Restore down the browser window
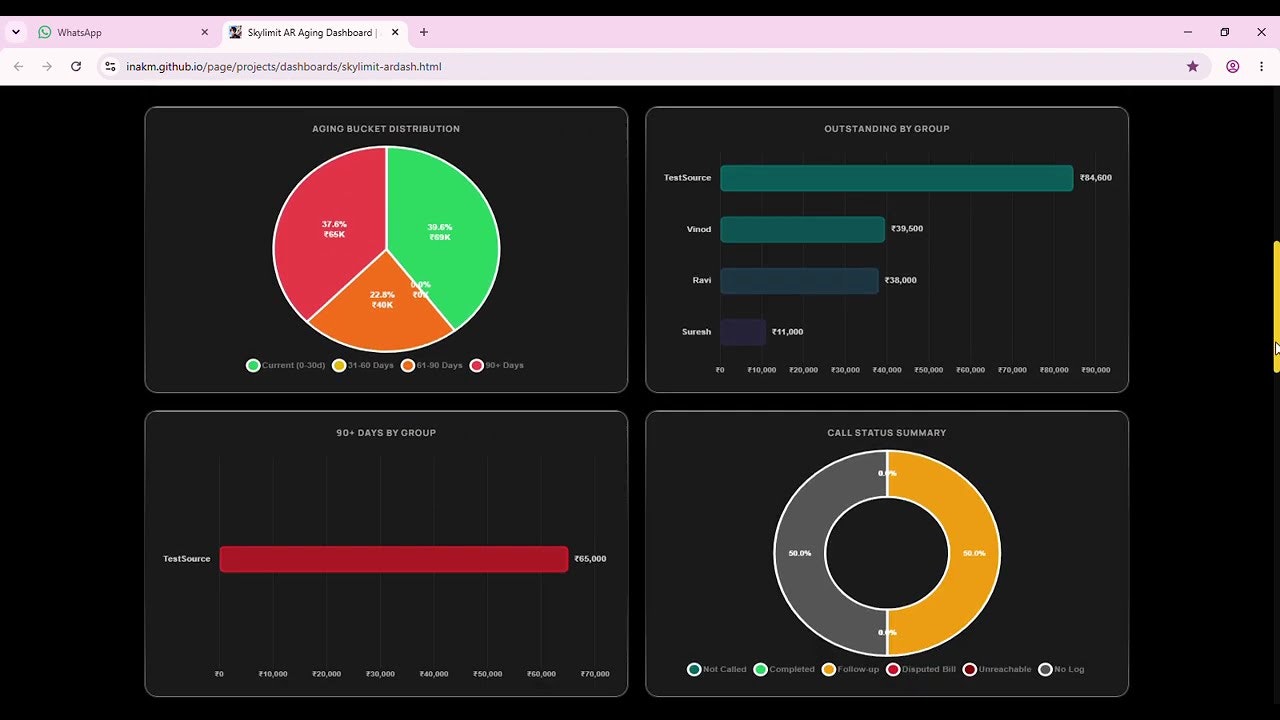Viewport: 1280px width, 720px height. click(1224, 32)
